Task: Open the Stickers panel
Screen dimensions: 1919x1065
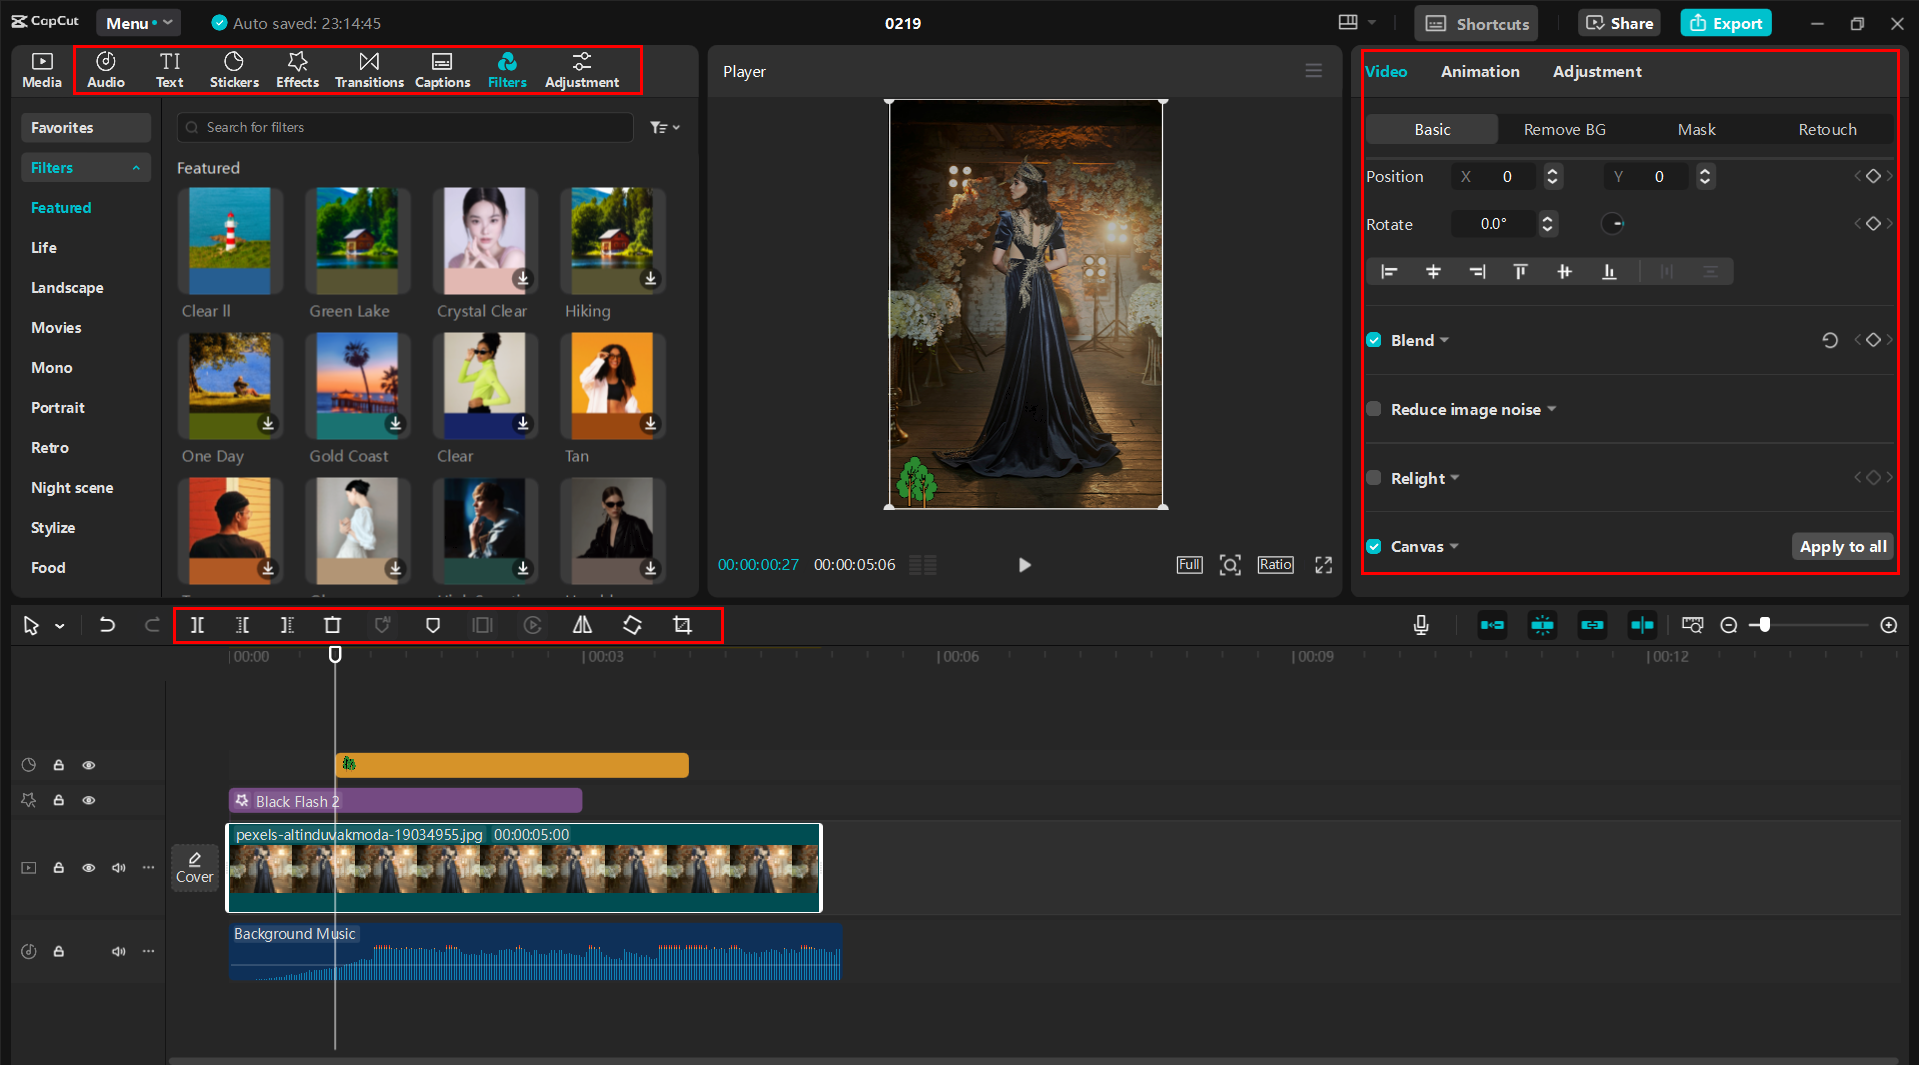Action: pyautogui.click(x=234, y=70)
